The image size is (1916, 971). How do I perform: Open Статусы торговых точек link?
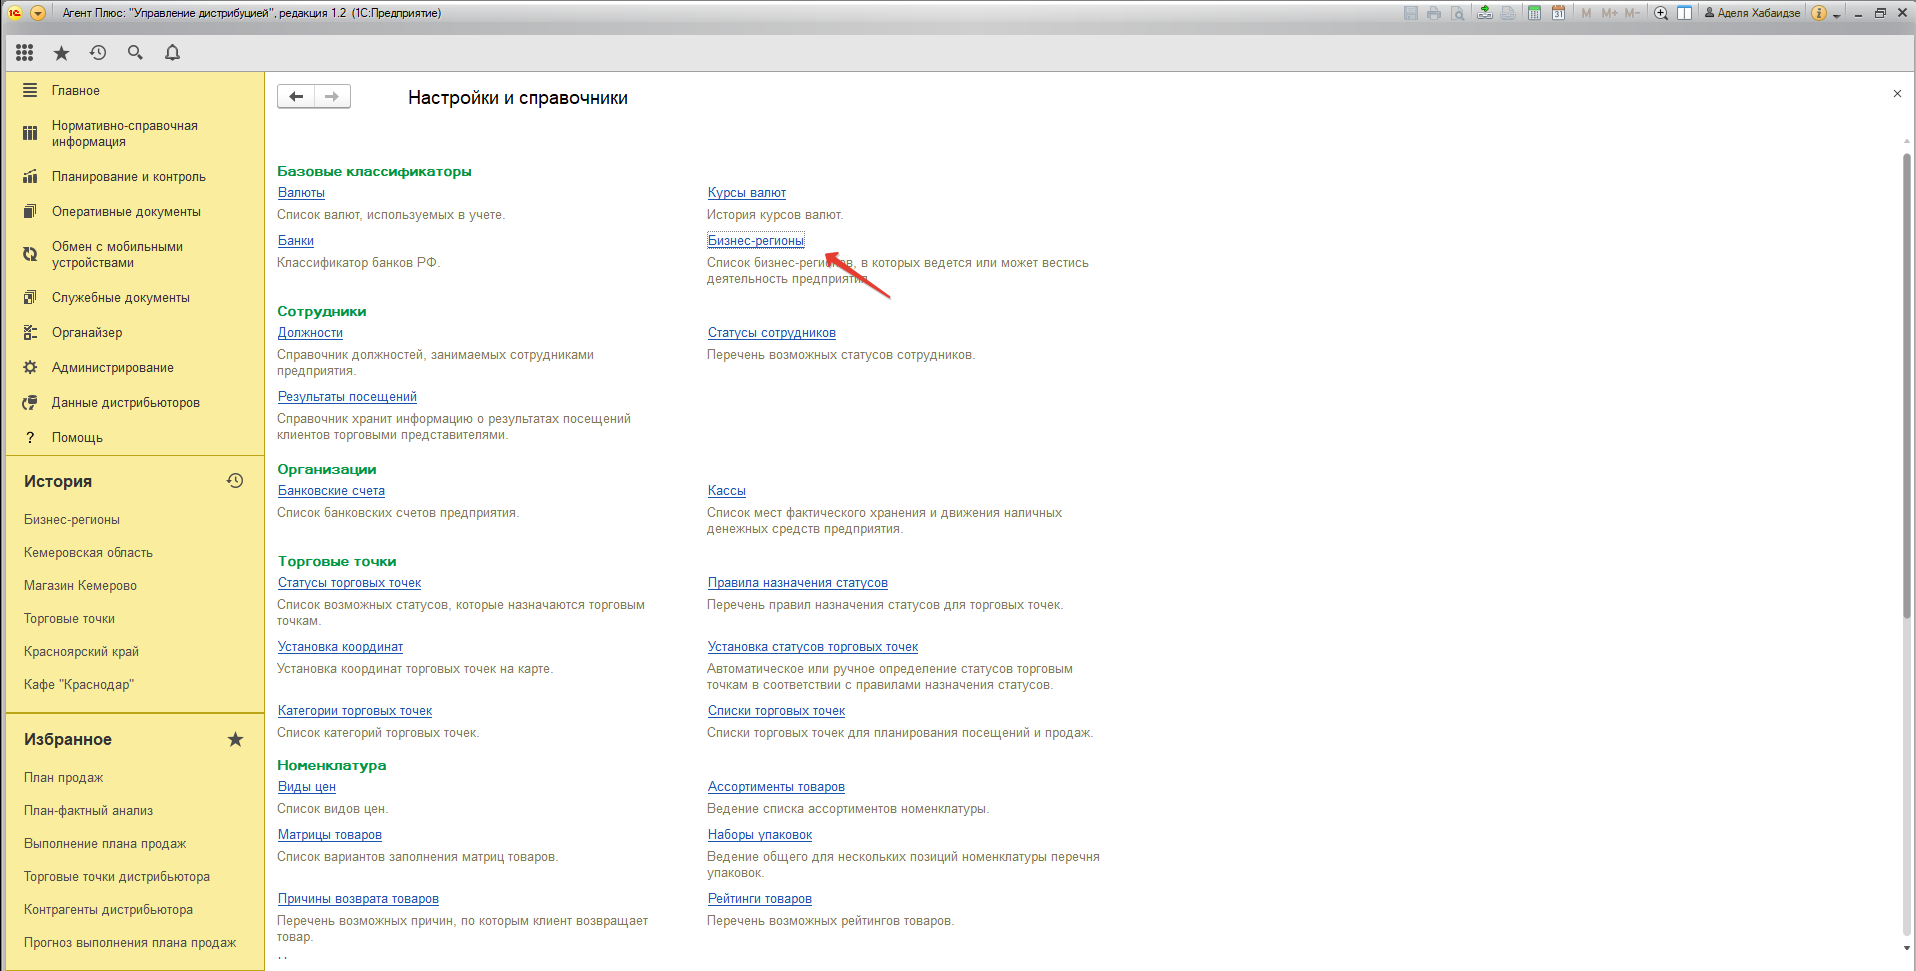click(x=349, y=582)
